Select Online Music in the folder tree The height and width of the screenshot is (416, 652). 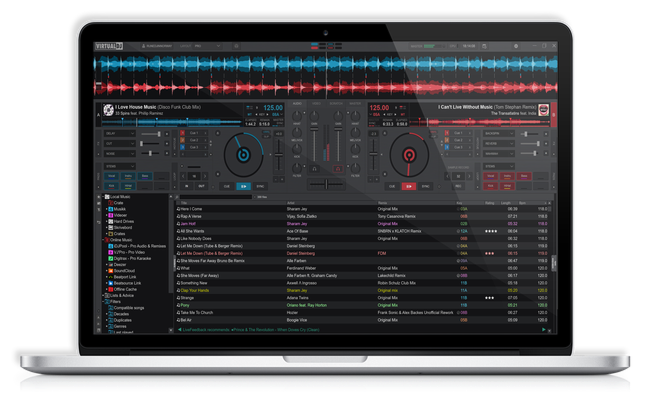pyautogui.click(x=119, y=240)
